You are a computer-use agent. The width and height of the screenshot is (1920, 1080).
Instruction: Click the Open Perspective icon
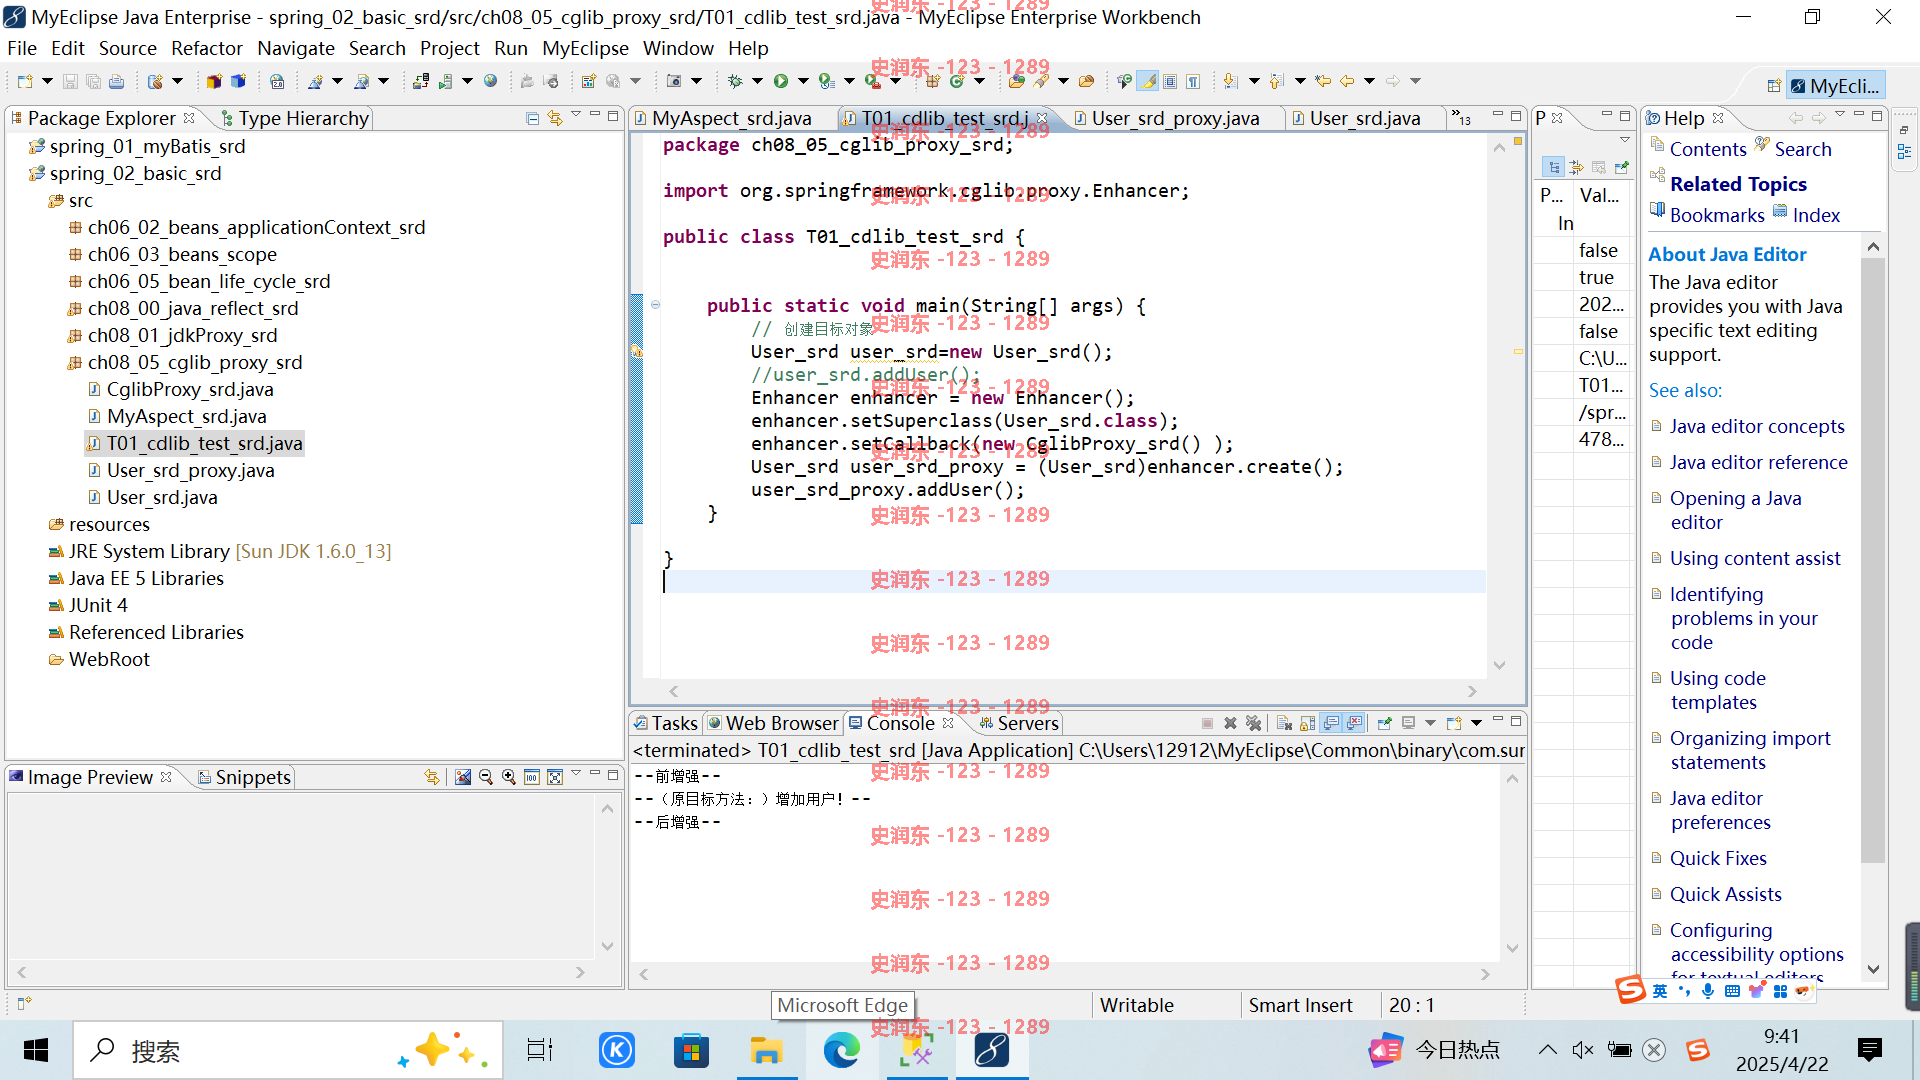click(x=1773, y=86)
